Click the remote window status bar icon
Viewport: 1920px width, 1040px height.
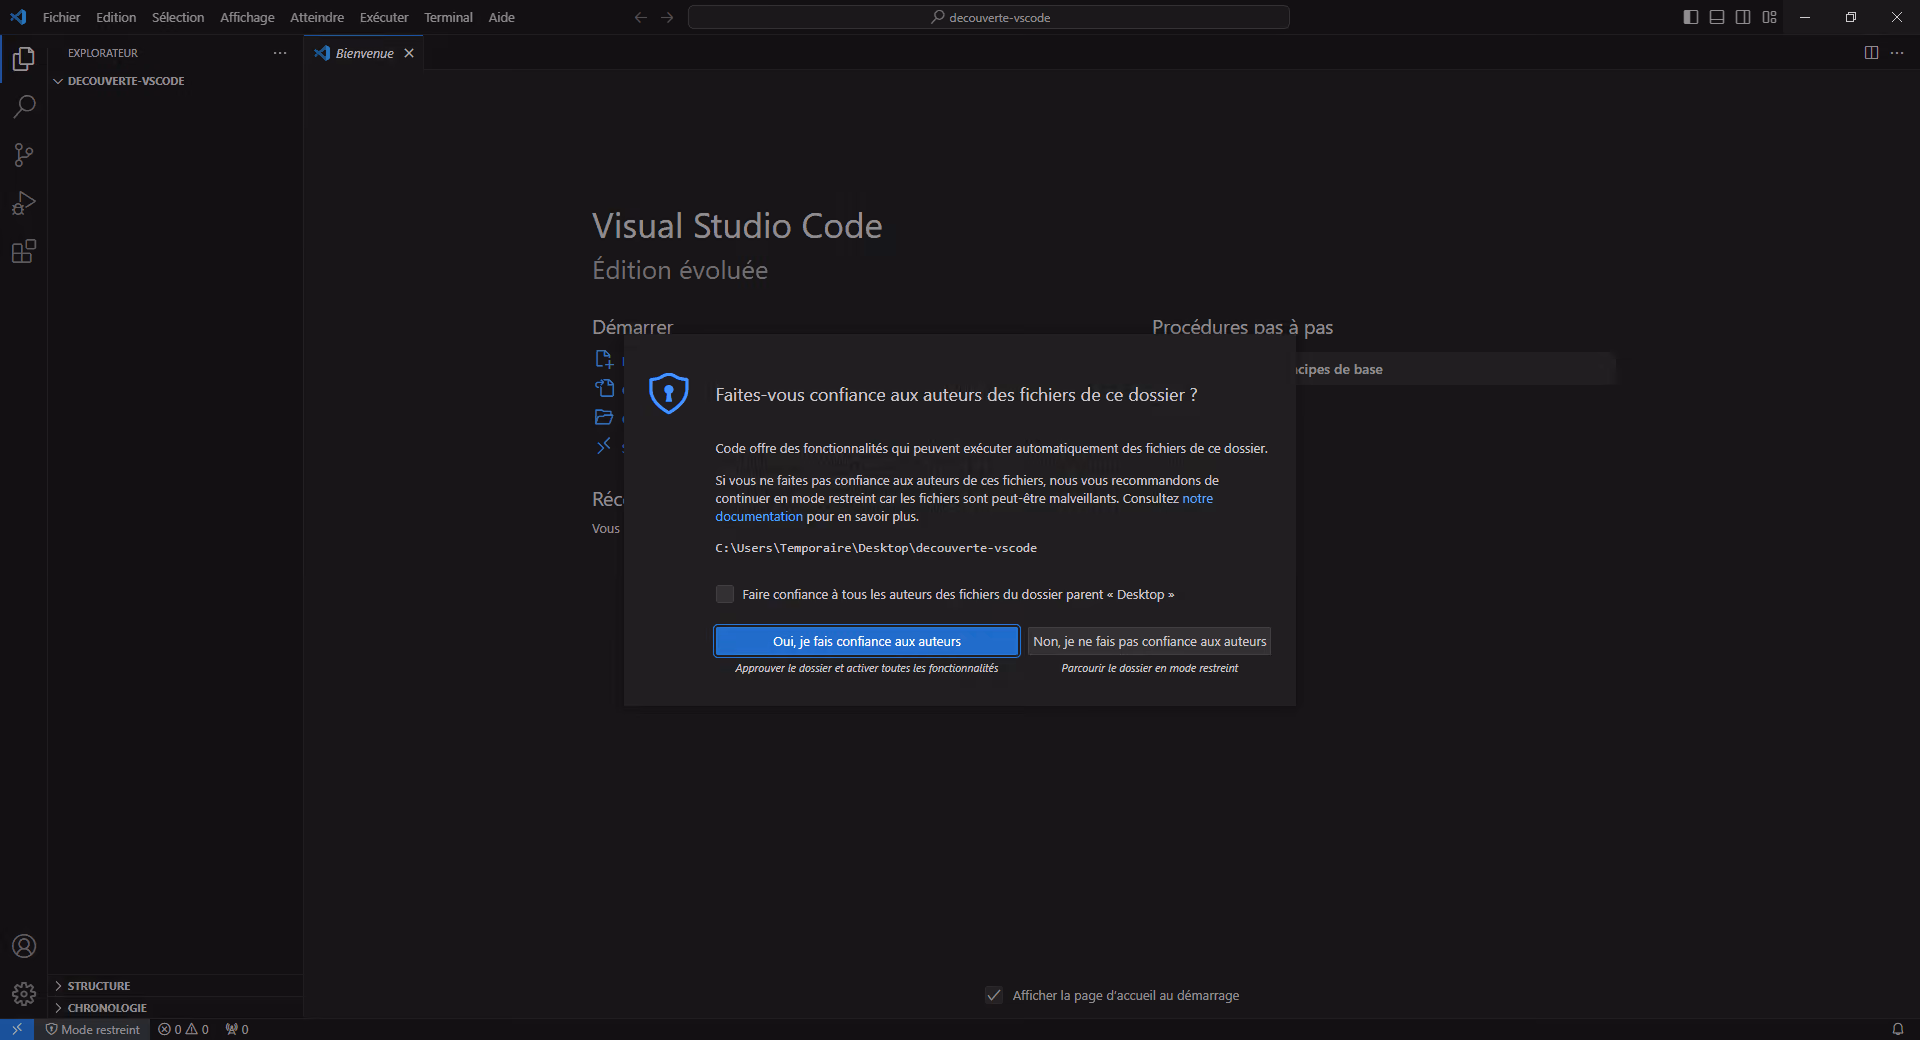click(x=17, y=1029)
